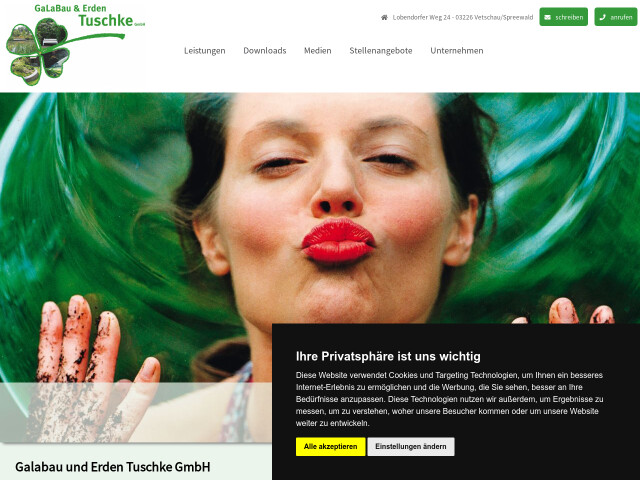The height and width of the screenshot is (480, 640).
Task: Open the Stellenangebote page
Action: click(381, 51)
